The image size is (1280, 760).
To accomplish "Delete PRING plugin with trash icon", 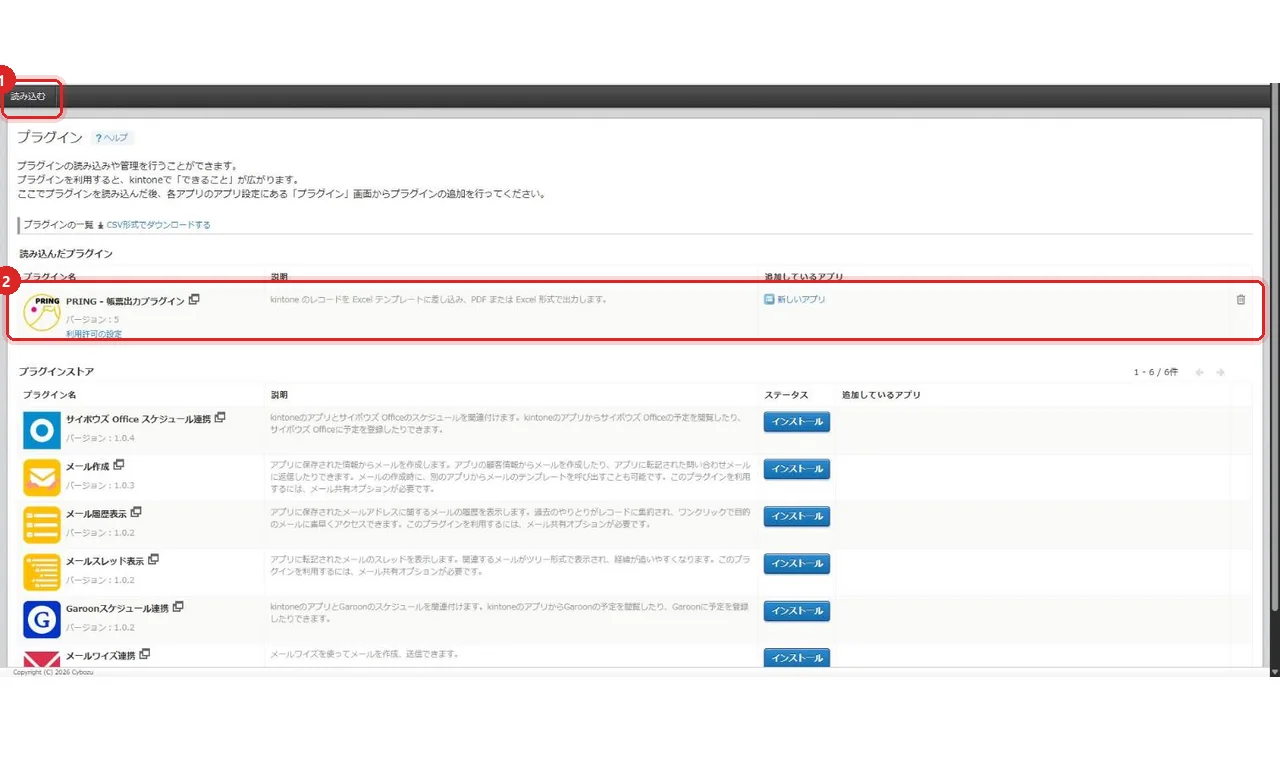I will click(1241, 299).
